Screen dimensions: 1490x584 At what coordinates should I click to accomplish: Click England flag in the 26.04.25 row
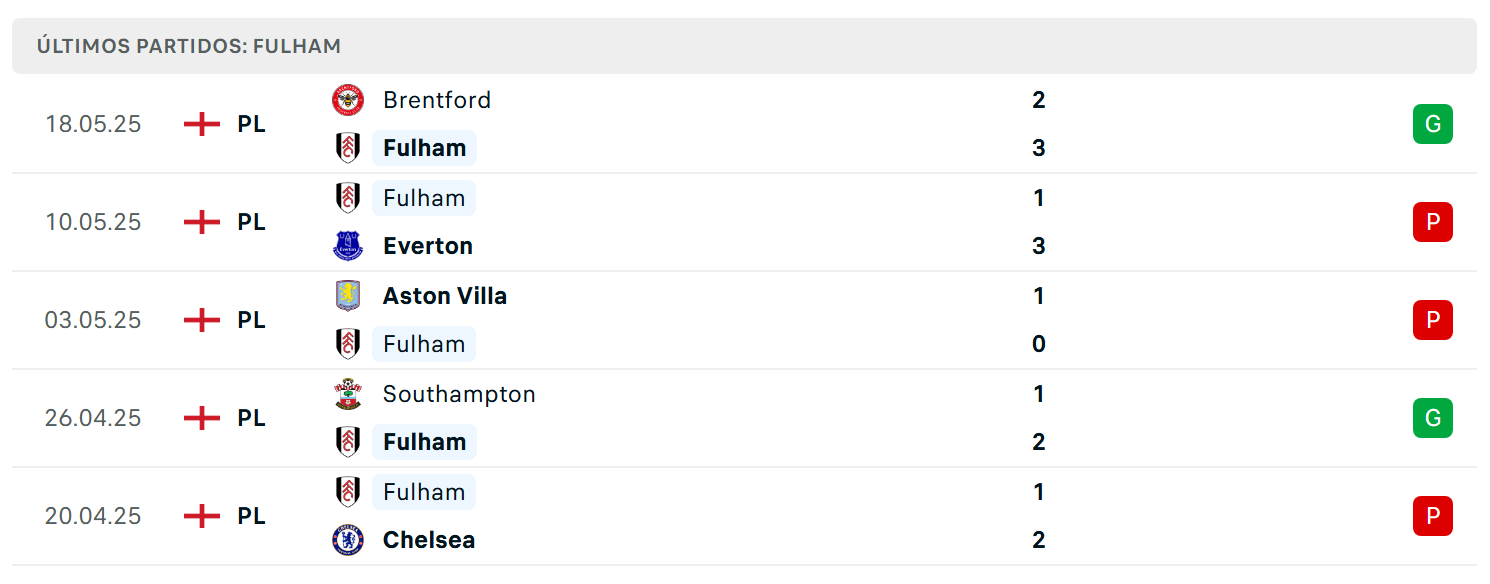click(x=202, y=418)
